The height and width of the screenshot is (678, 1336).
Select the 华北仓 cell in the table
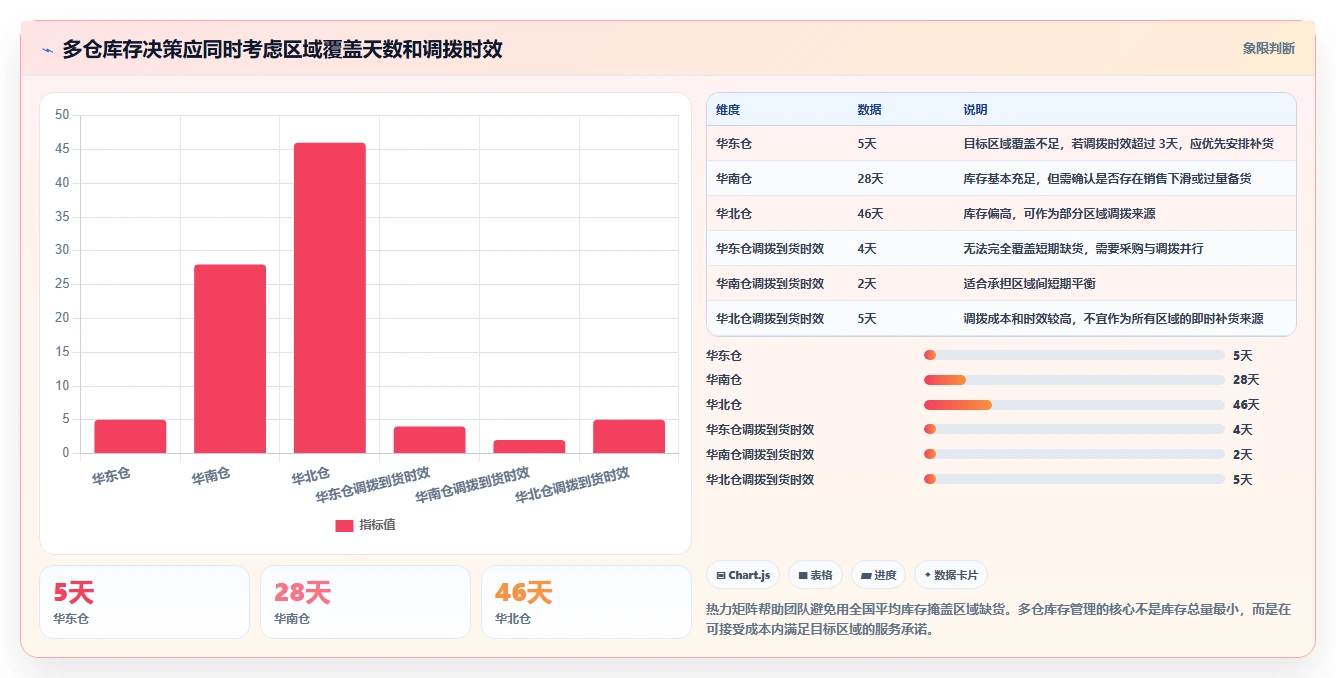(734, 214)
